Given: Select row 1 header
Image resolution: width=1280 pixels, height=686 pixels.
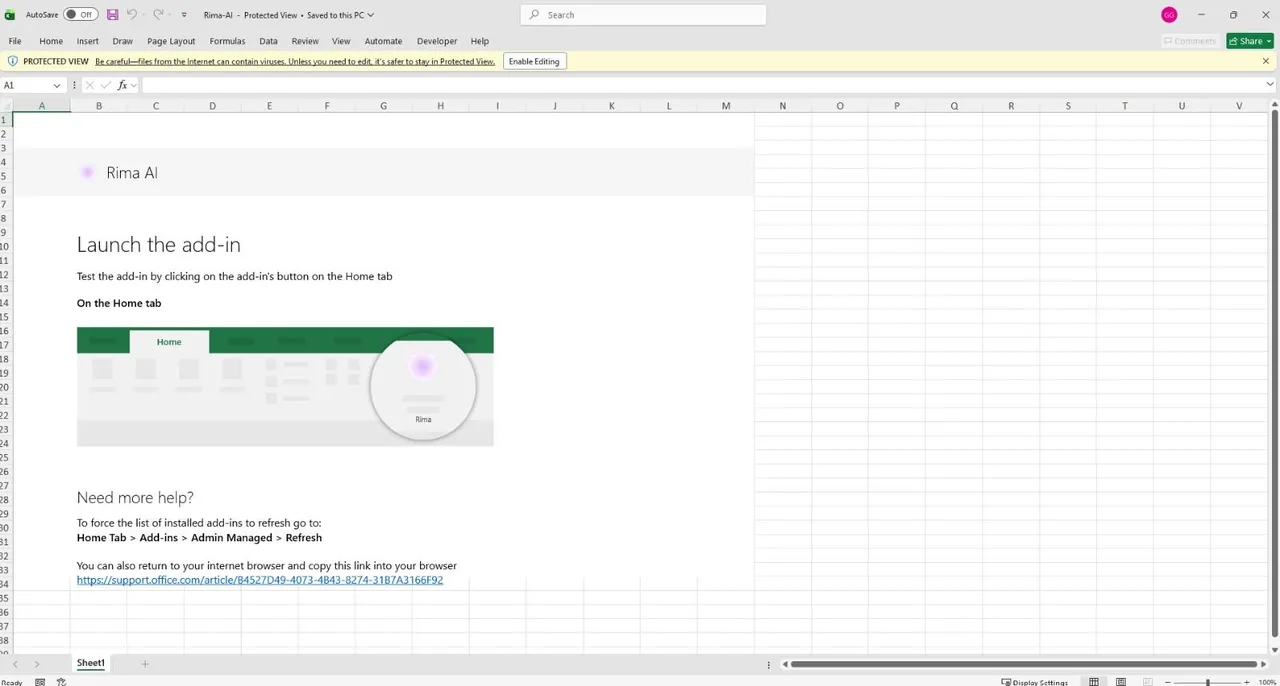Looking at the screenshot, I should click(x=5, y=120).
